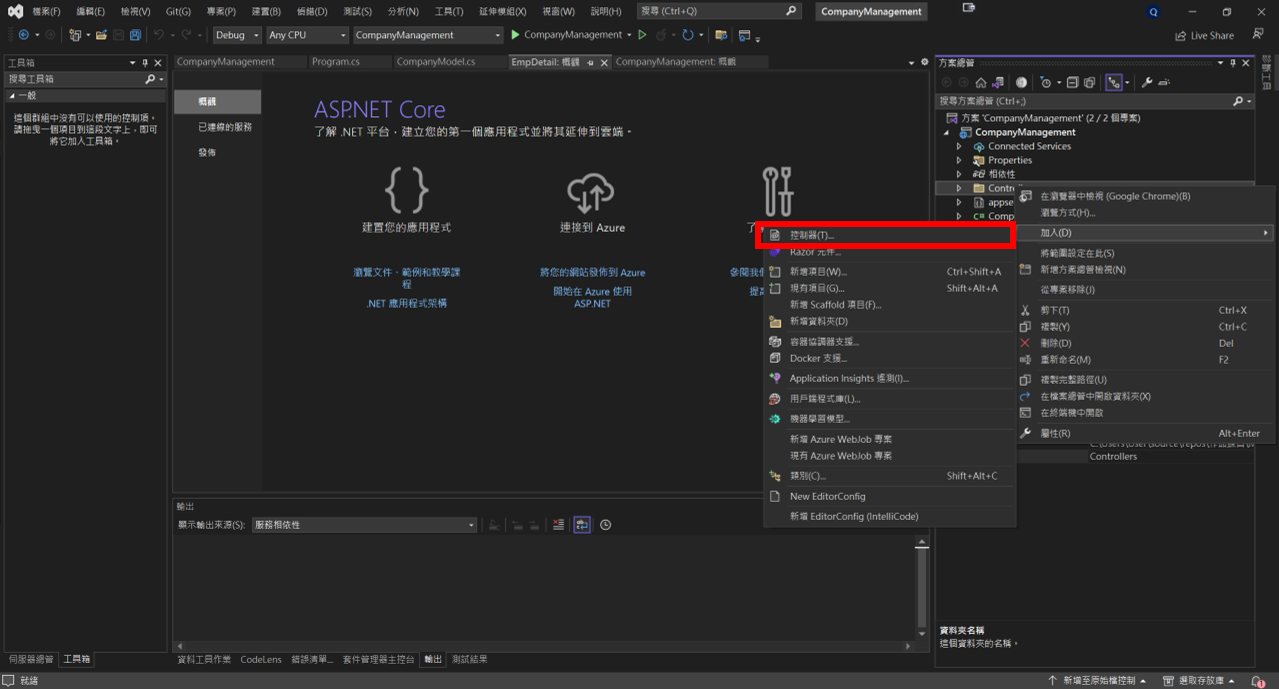
Task: Open CompanyManagement startup project dropdown
Action: [428, 35]
